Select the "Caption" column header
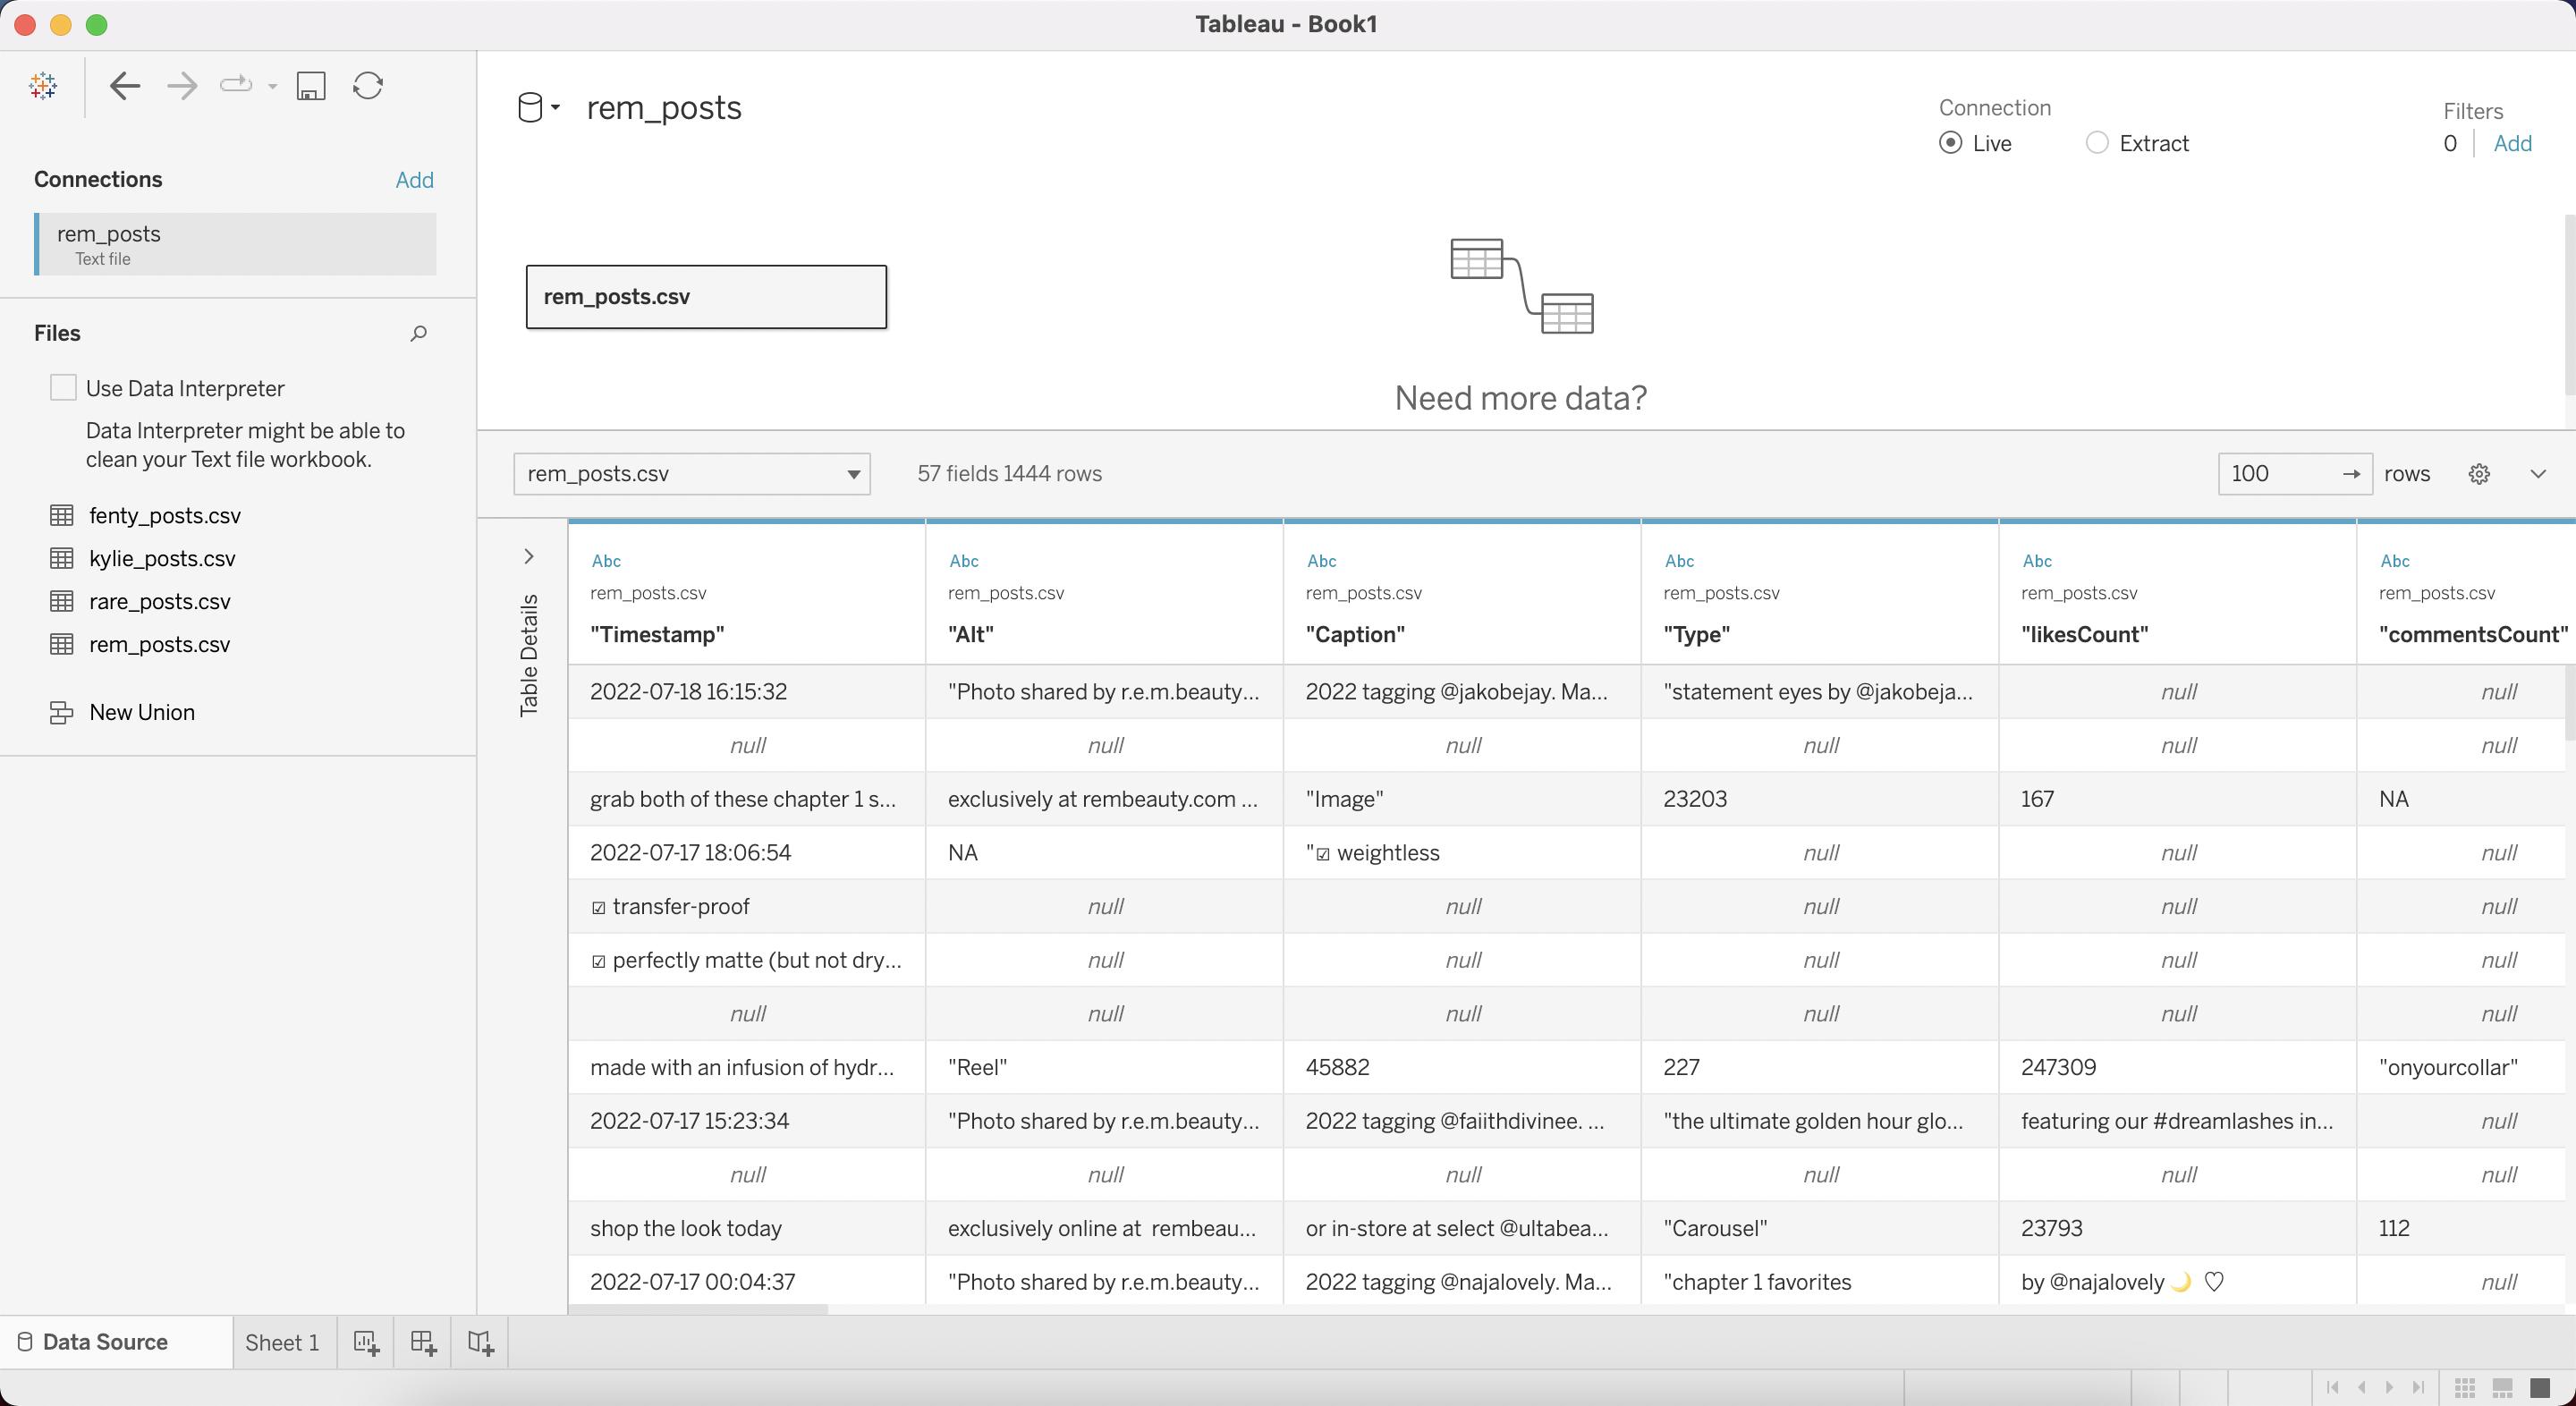 click(x=1355, y=634)
